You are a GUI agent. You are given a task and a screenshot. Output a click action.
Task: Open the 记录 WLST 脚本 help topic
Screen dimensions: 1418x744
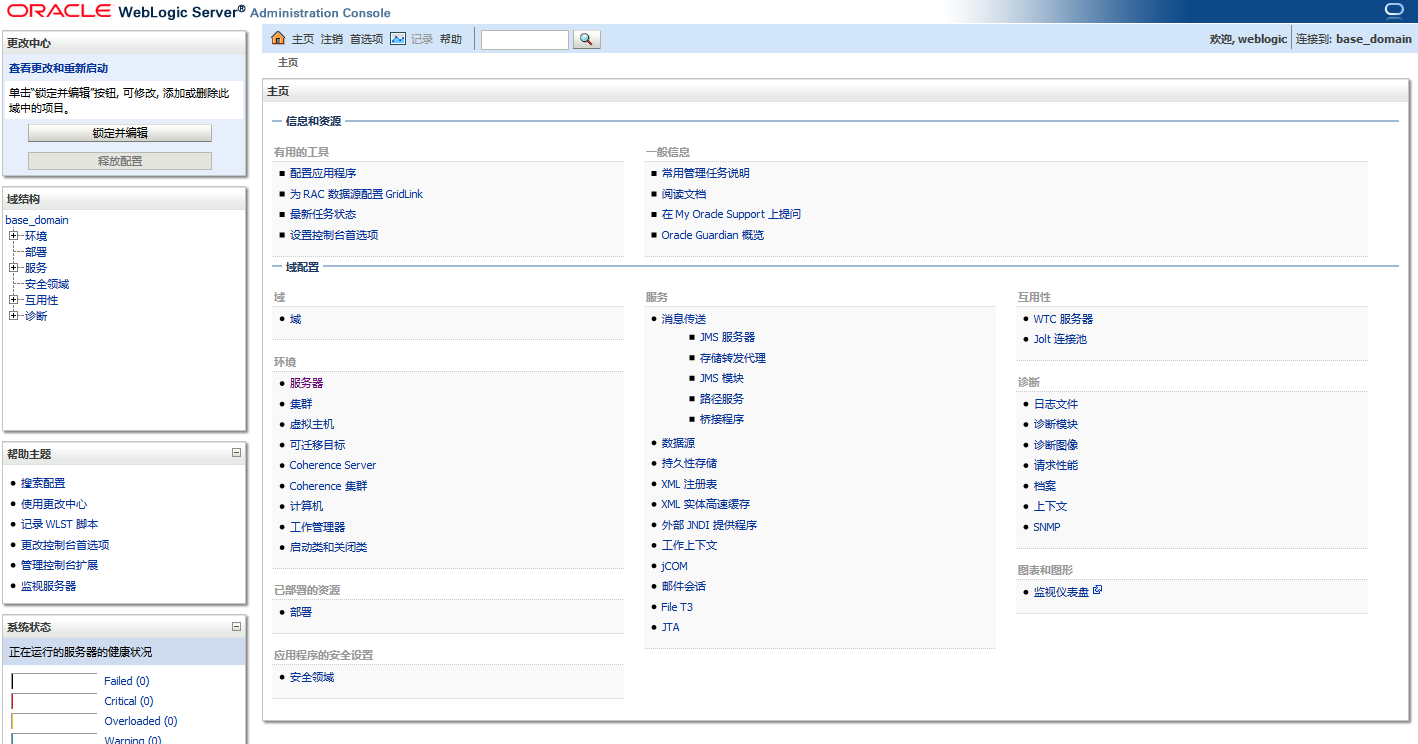pos(60,524)
